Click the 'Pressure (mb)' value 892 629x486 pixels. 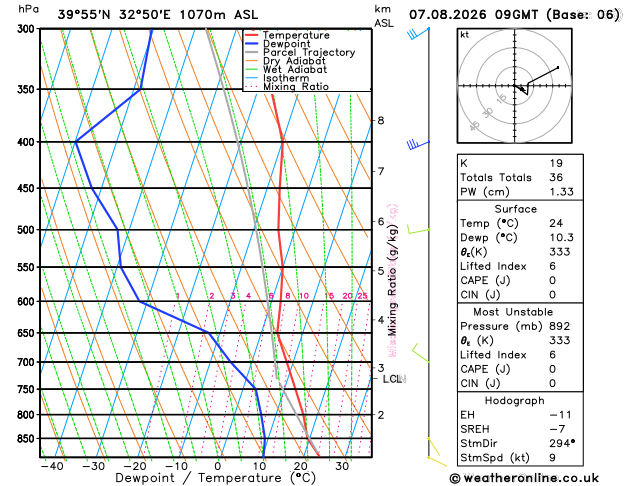tap(560, 326)
